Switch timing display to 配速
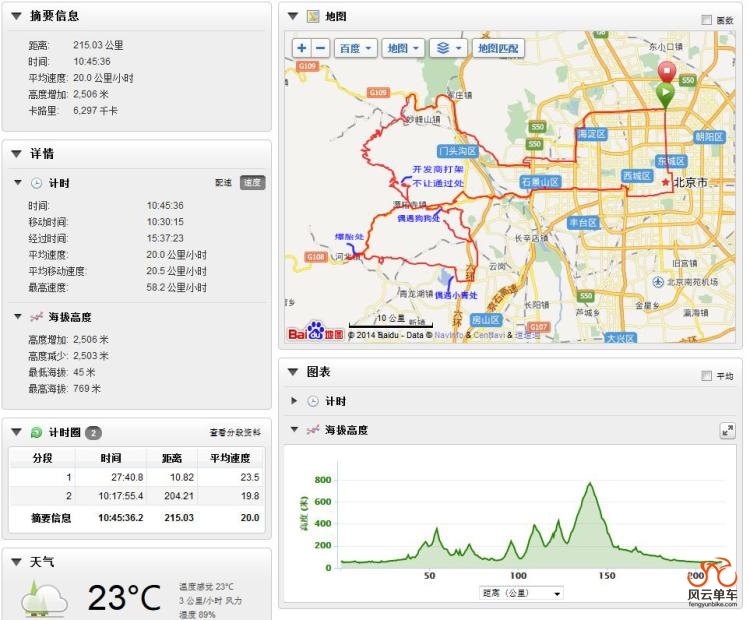 coord(224,183)
